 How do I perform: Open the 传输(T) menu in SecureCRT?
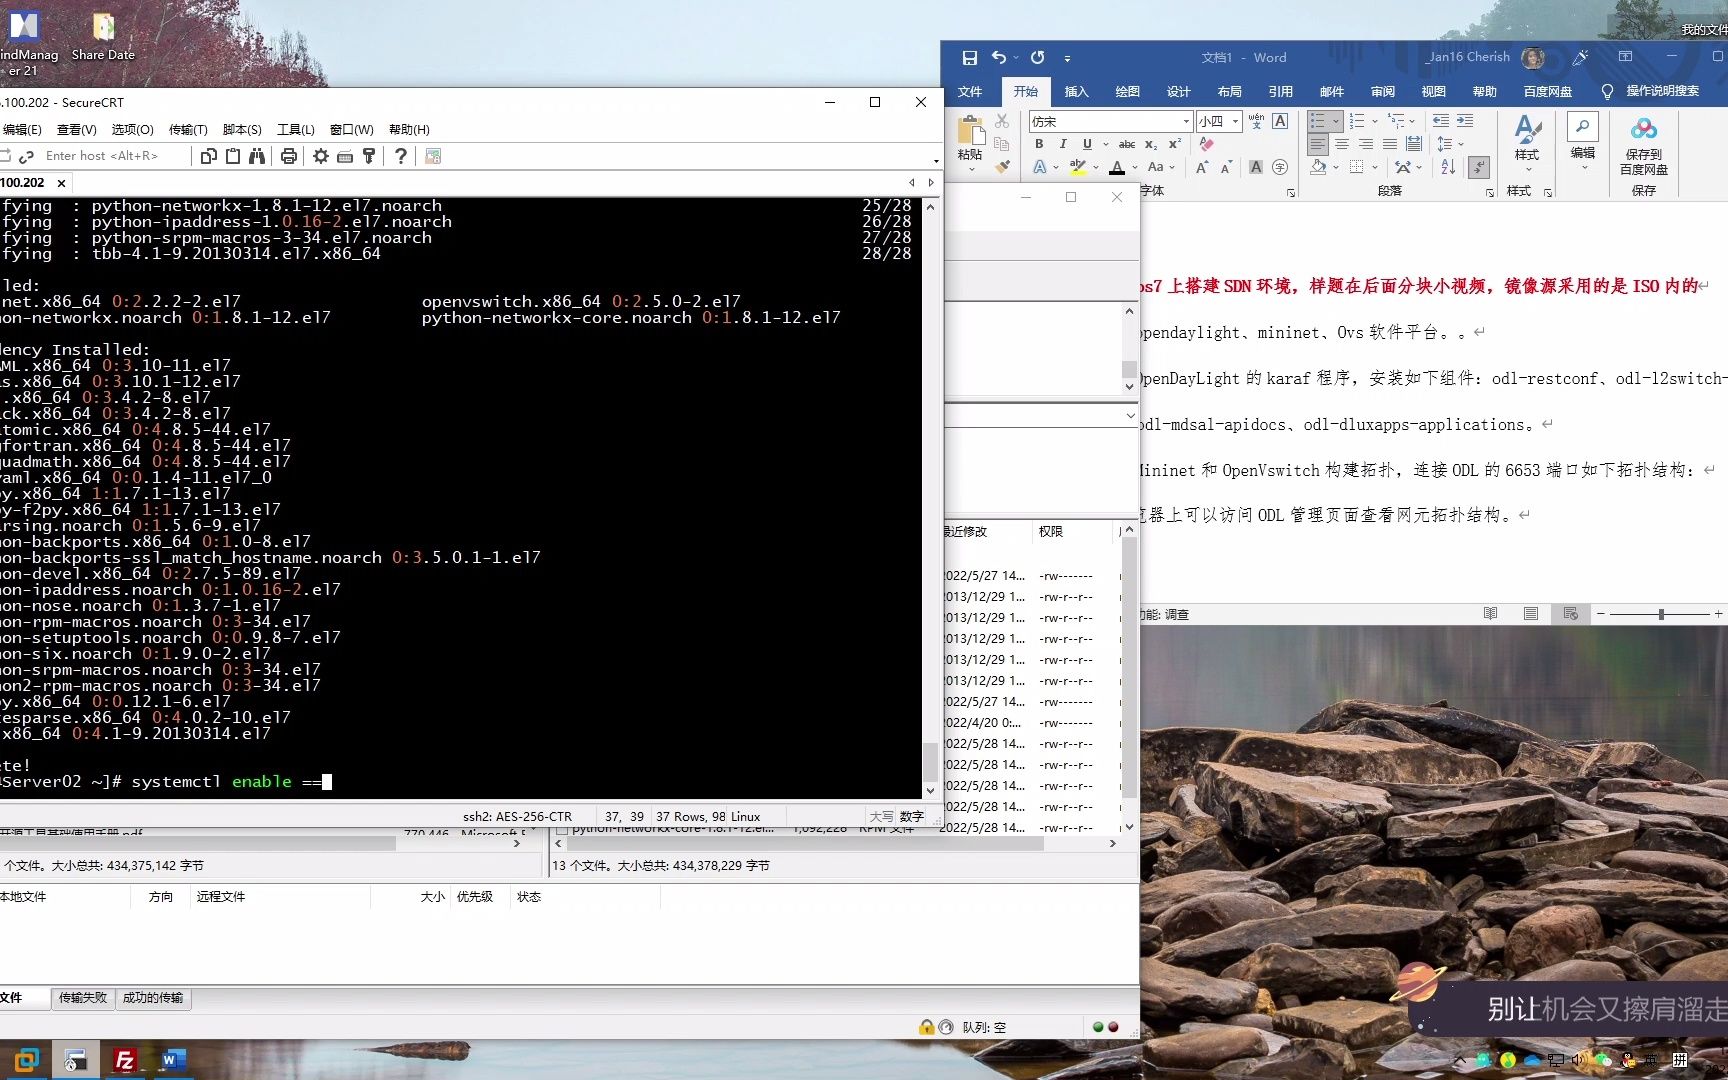point(188,129)
